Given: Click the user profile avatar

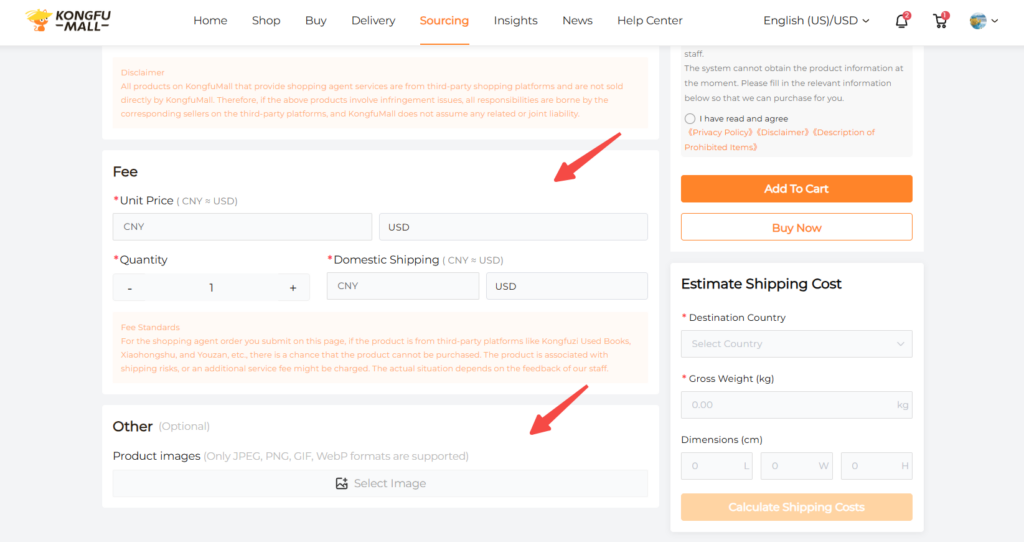Looking at the screenshot, I should click(x=978, y=21).
